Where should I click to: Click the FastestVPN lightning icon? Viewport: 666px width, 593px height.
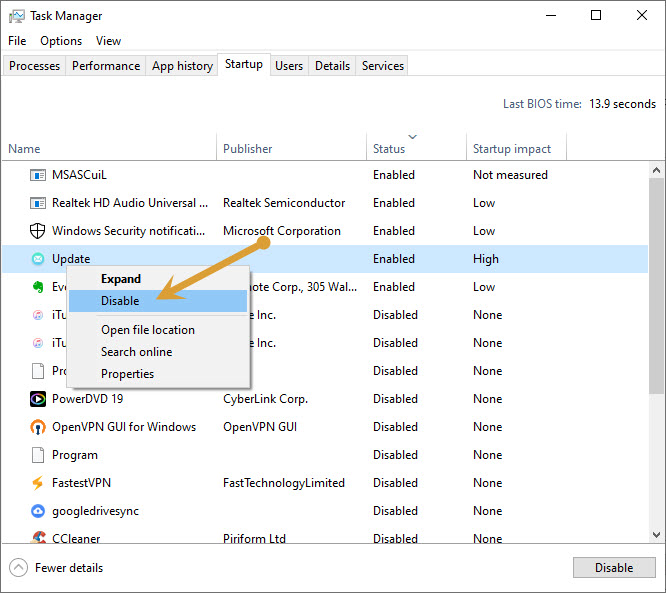tap(38, 483)
